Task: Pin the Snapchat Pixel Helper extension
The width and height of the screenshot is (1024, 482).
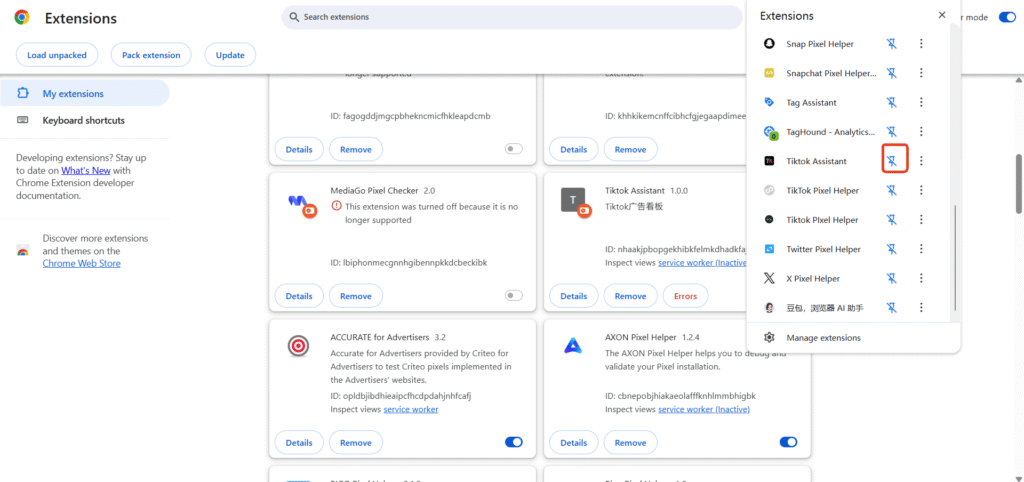Action: (x=892, y=73)
